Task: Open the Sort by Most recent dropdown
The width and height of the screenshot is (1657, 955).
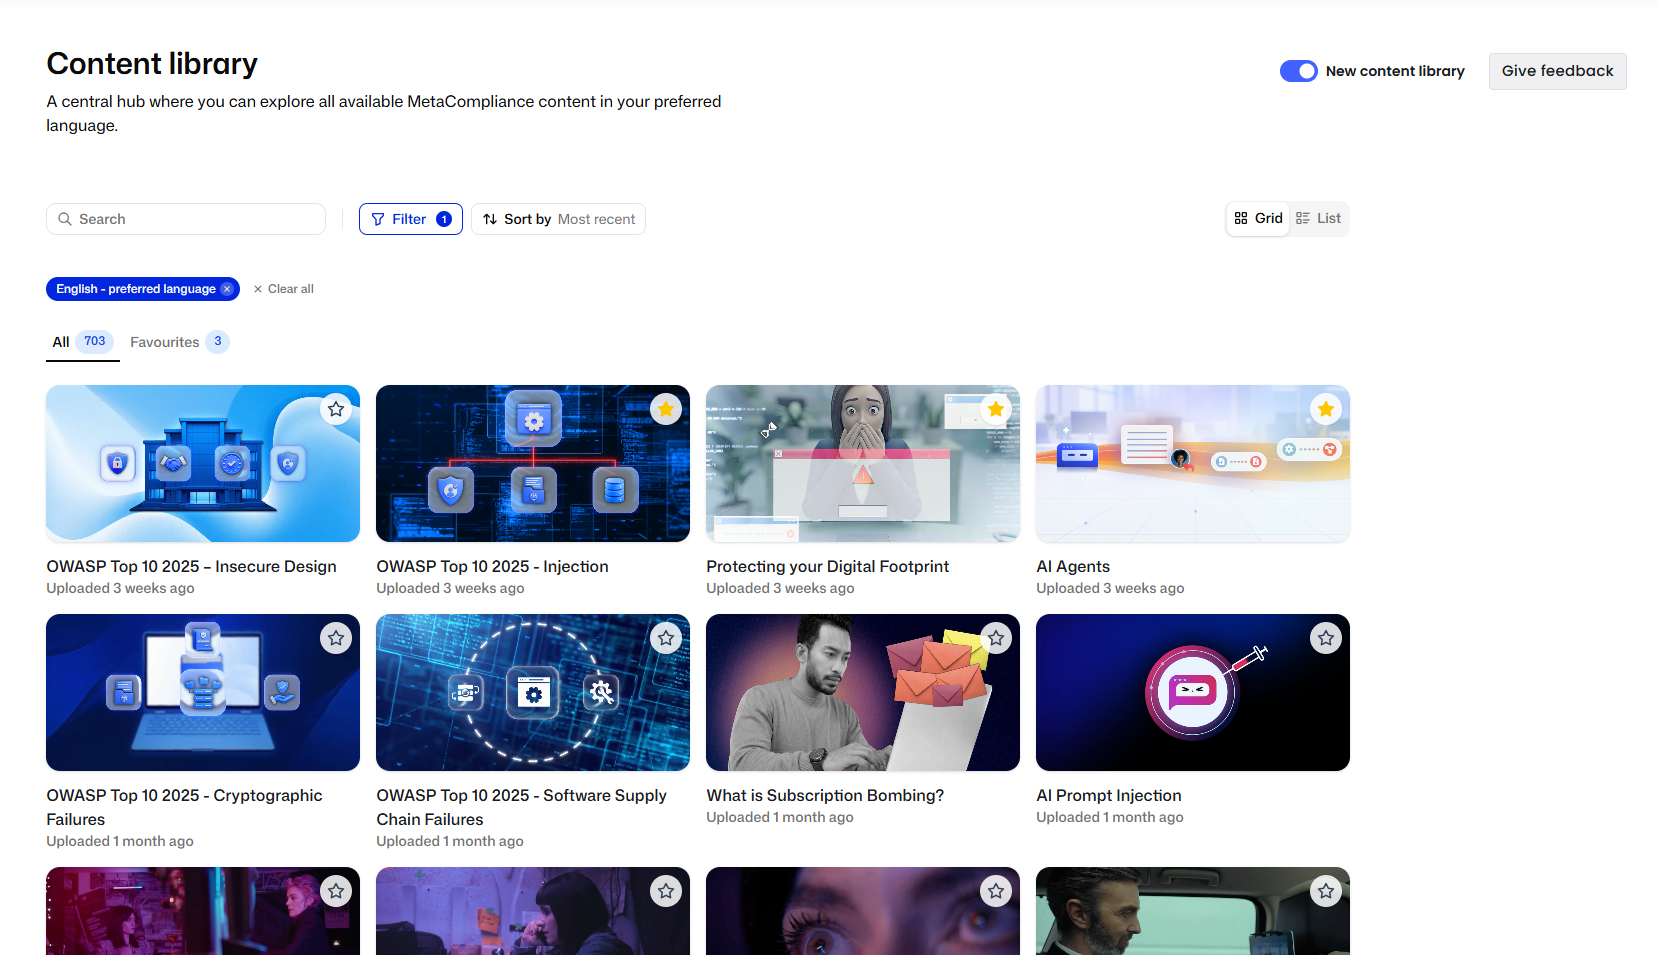Action: click(558, 219)
